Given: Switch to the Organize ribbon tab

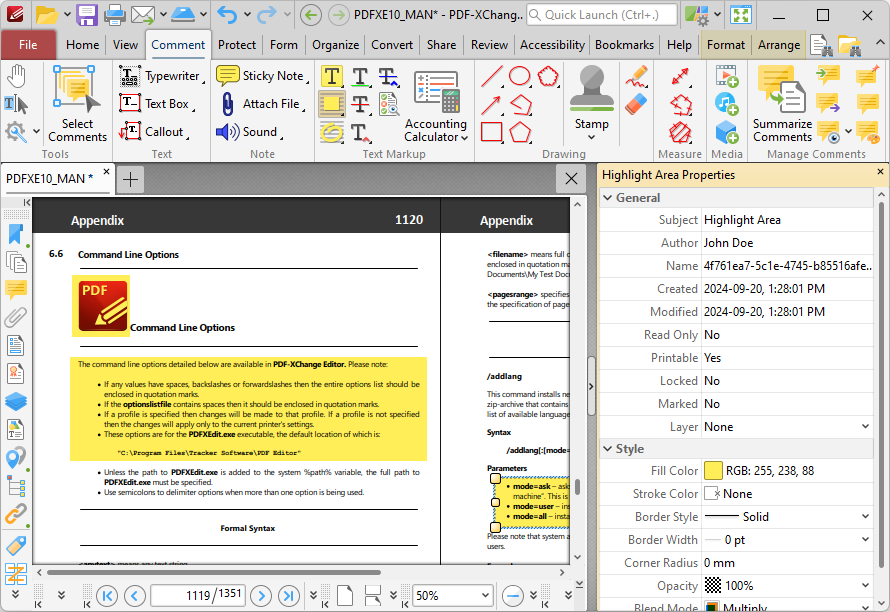Looking at the screenshot, I should 335,45.
